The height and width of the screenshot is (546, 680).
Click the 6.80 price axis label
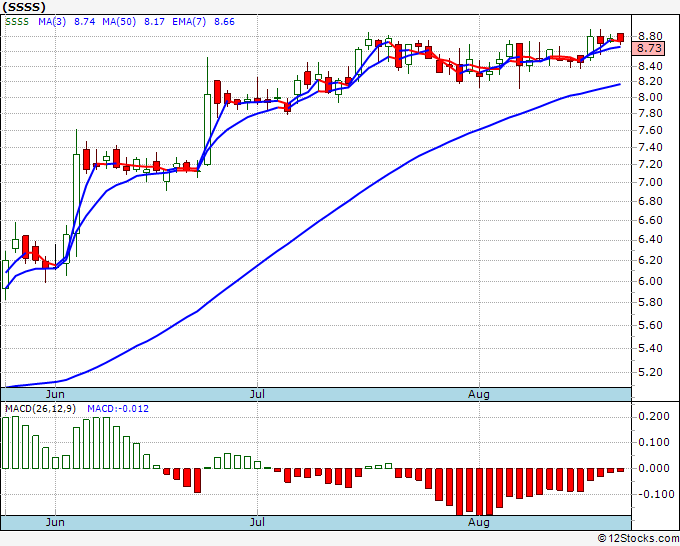tap(650, 201)
